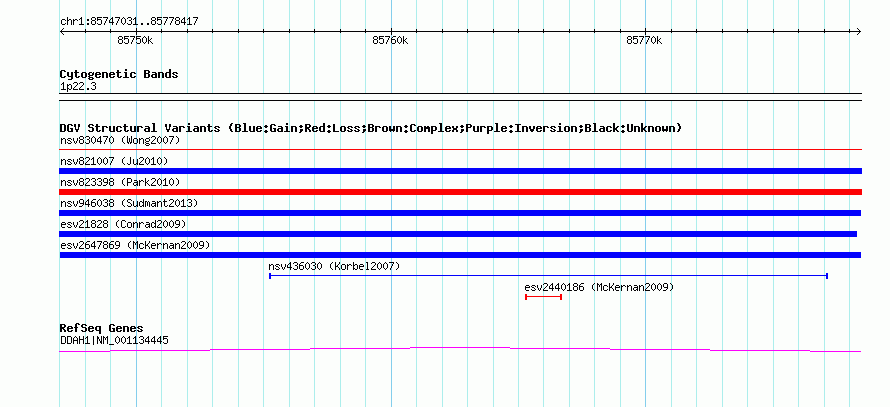
Task: Click the right arrowhead of the ruler
Action: pos(859,31)
